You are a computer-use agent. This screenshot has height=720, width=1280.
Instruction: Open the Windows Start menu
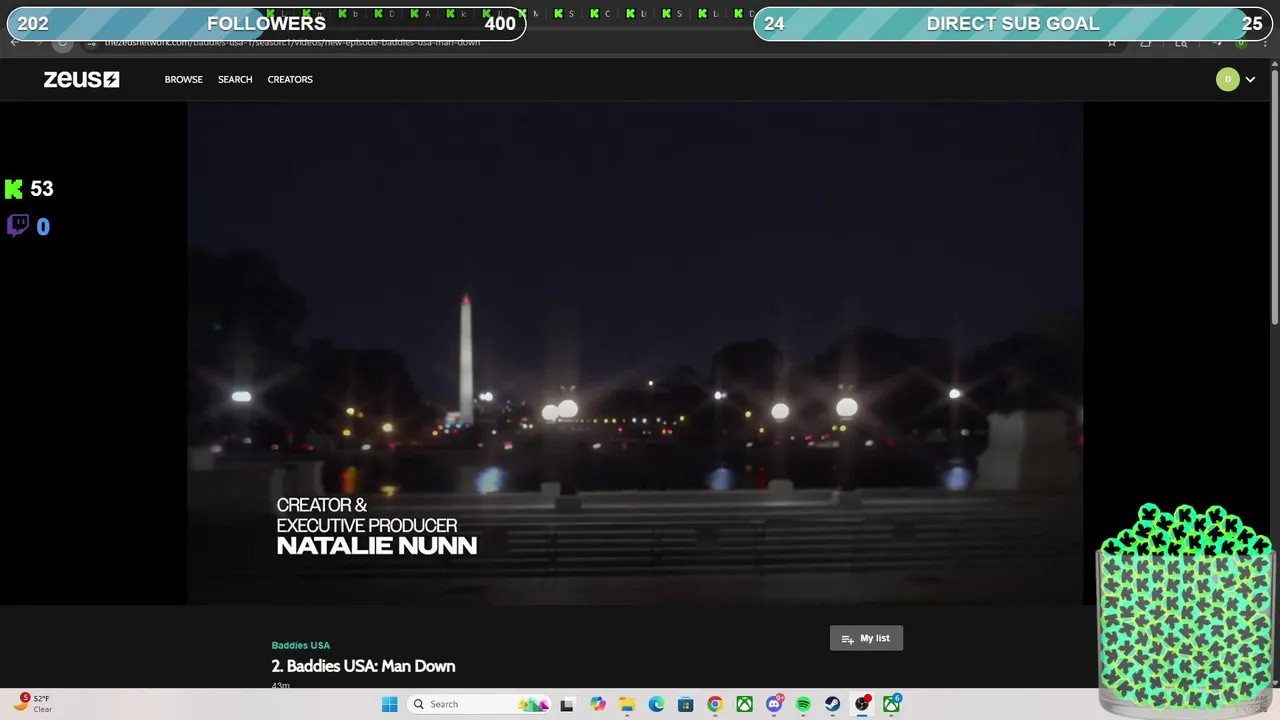pos(390,704)
